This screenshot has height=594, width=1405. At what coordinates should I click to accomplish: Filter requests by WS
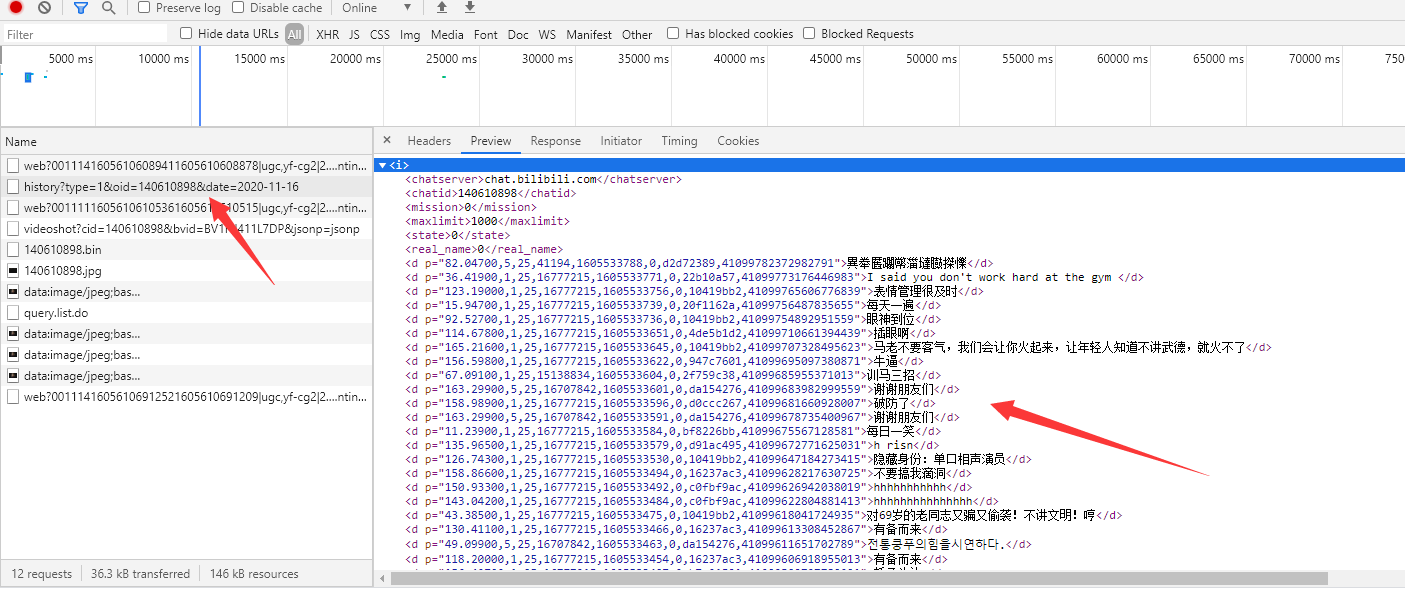[547, 34]
